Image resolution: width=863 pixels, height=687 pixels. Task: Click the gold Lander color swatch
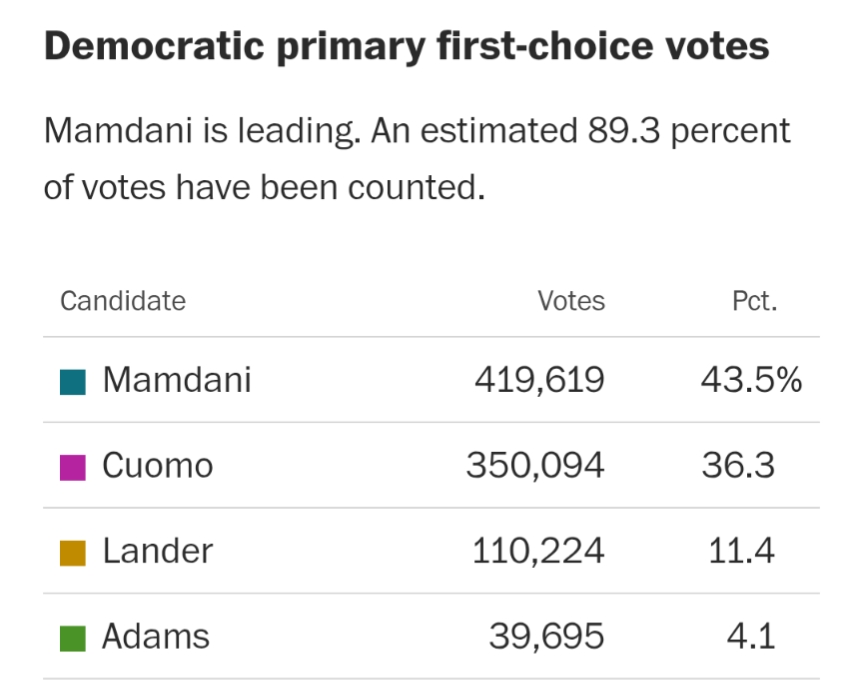(73, 552)
